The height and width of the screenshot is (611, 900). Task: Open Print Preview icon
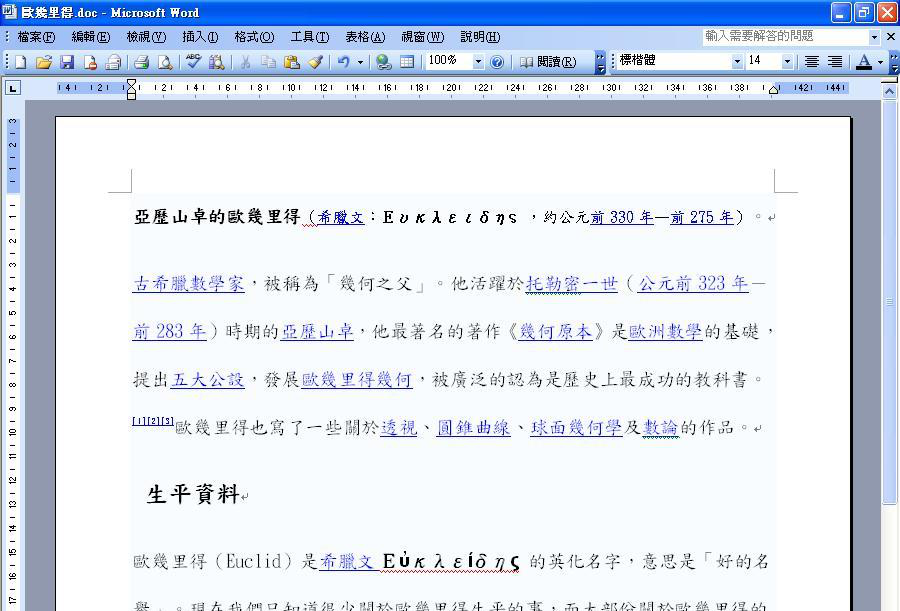[x=165, y=61]
